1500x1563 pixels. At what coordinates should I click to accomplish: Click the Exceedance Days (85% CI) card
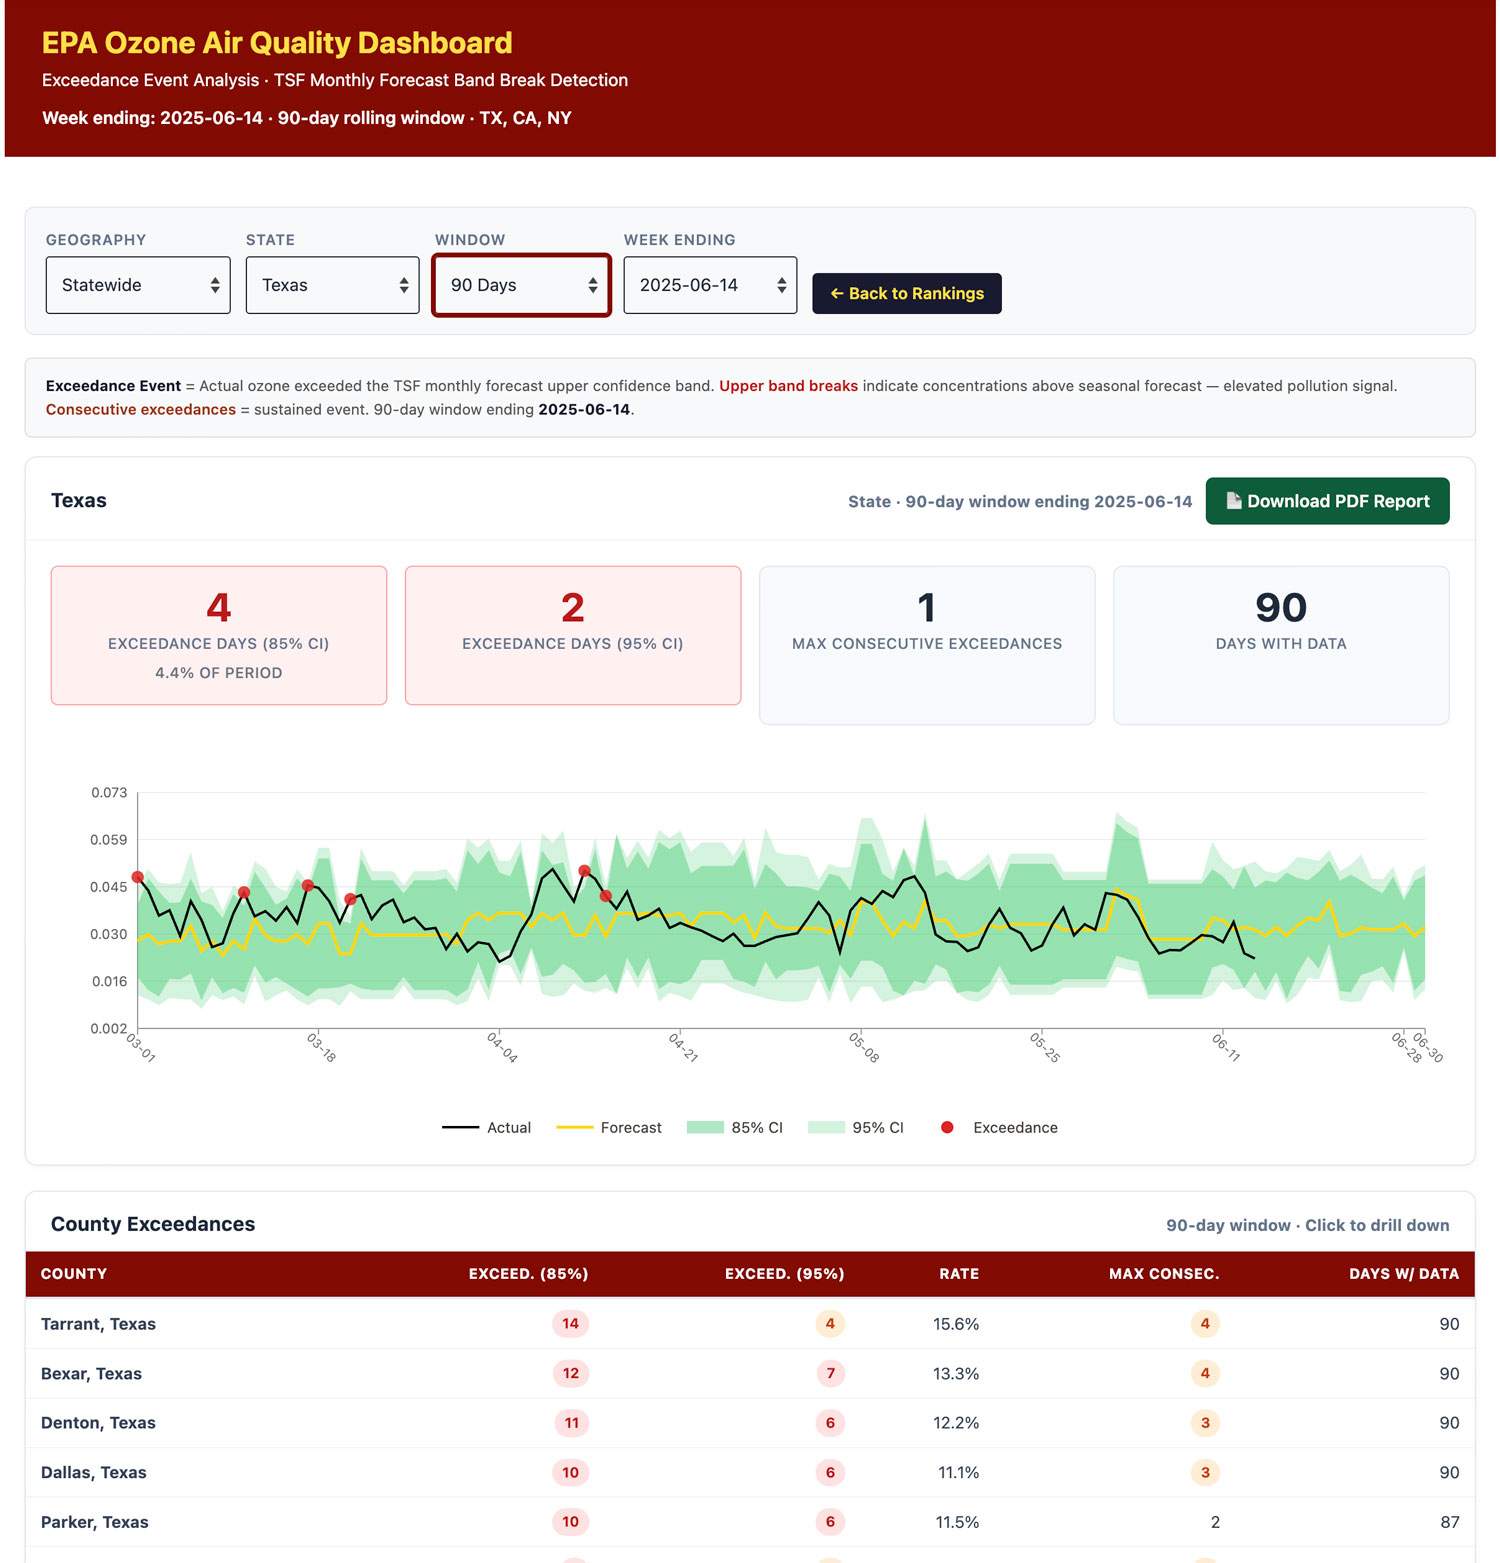pyautogui.click(x=219, y=635)
